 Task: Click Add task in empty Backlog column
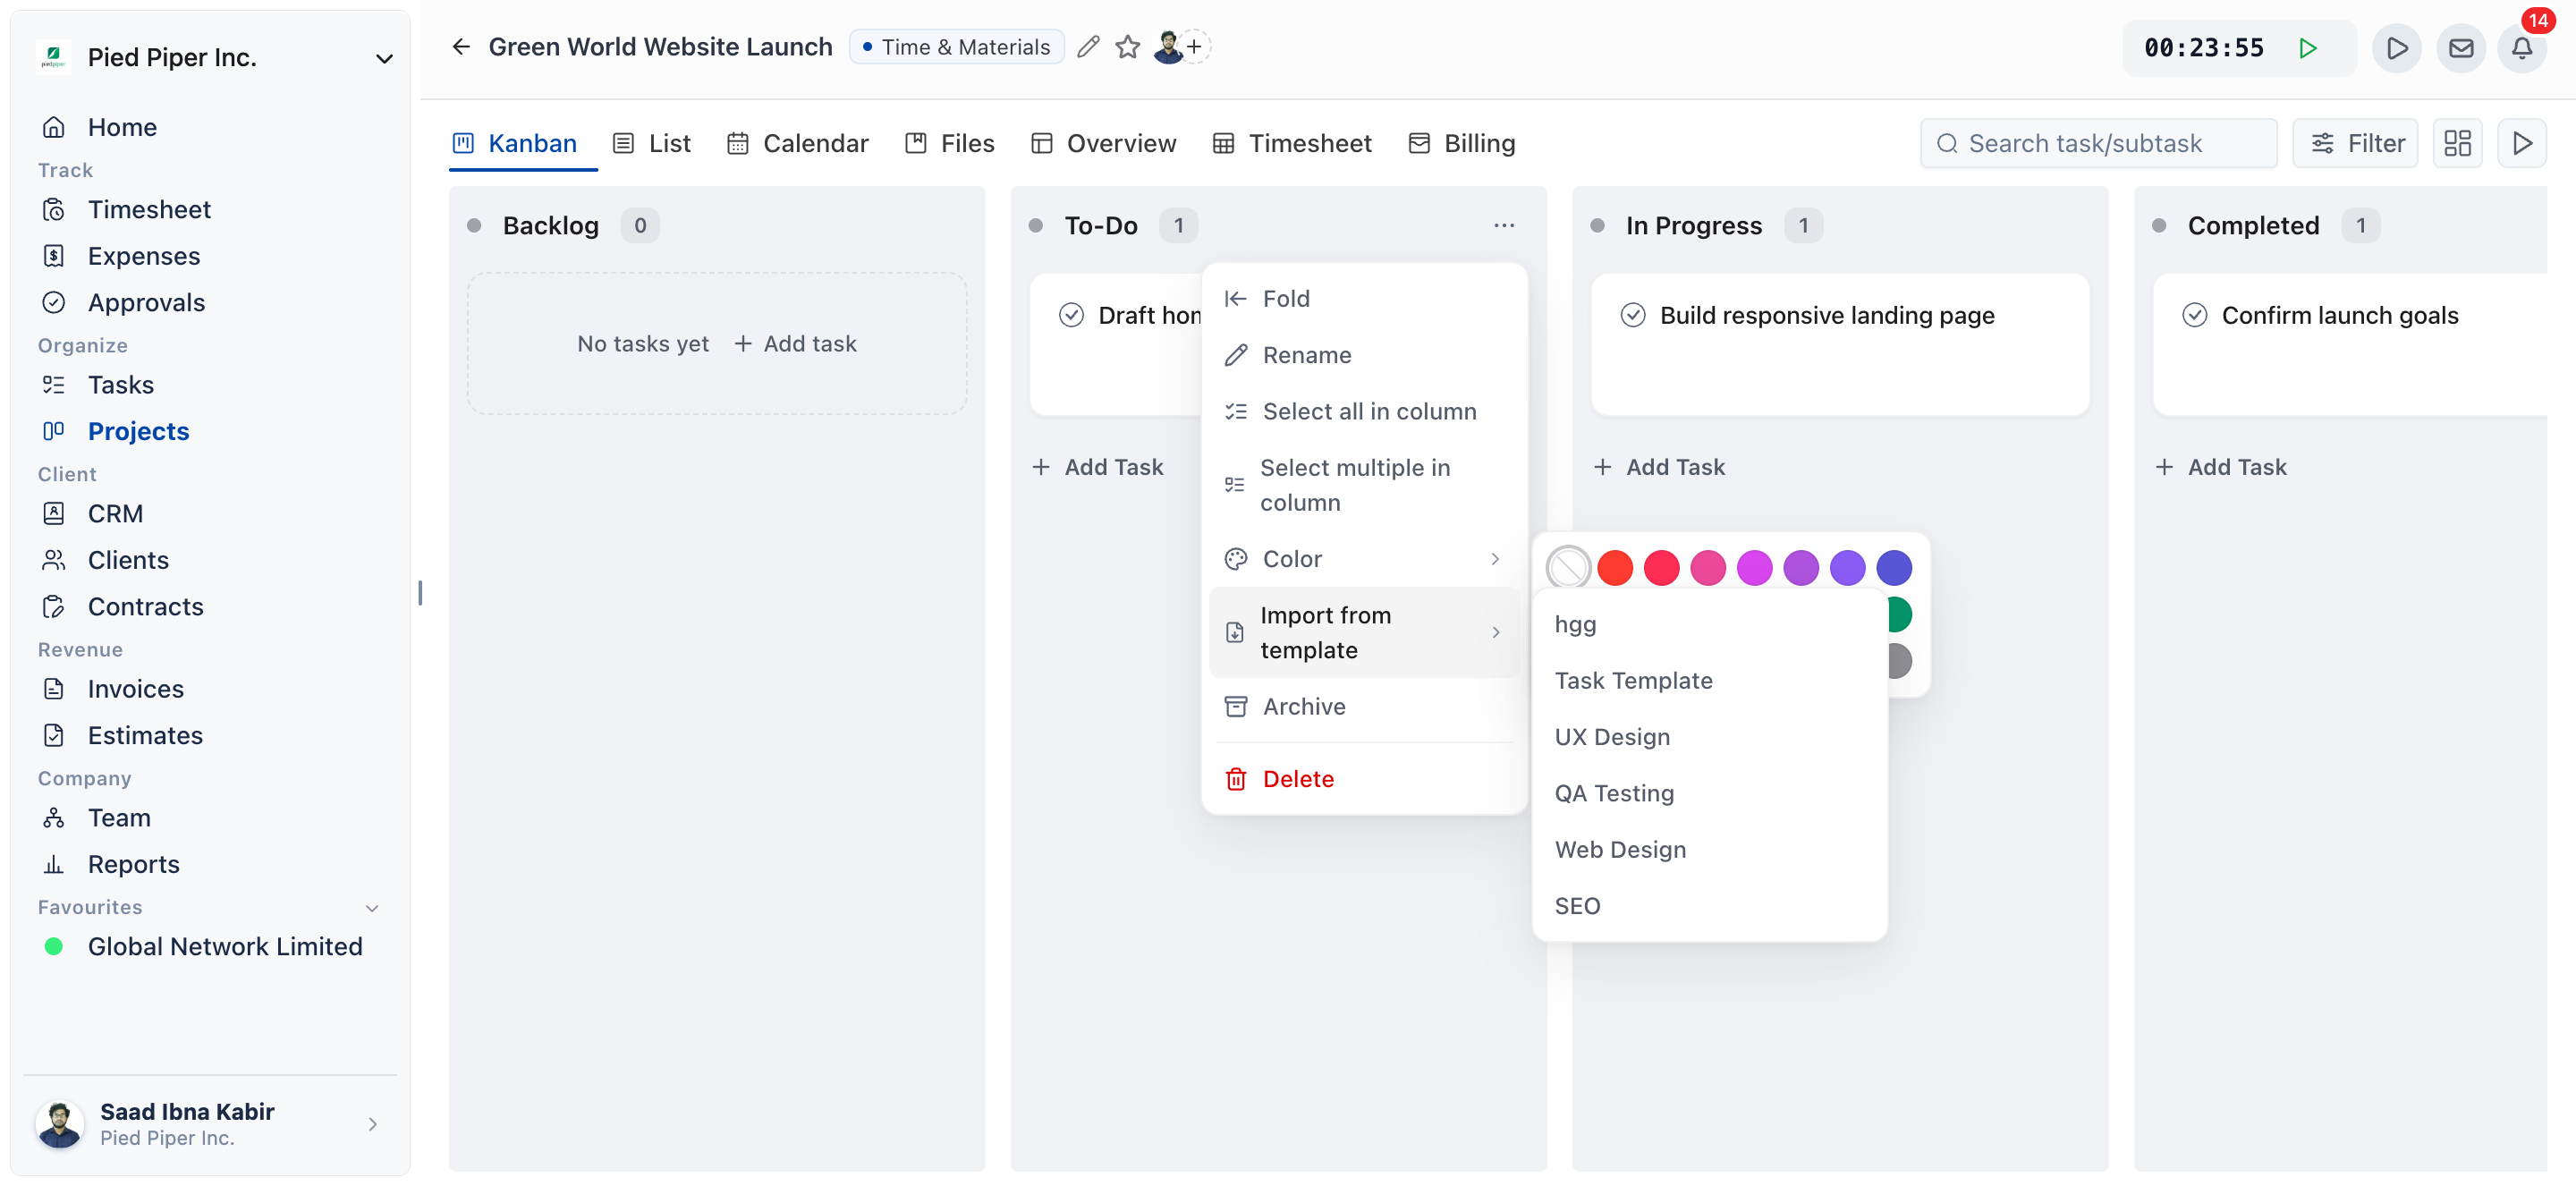(795, 343)
